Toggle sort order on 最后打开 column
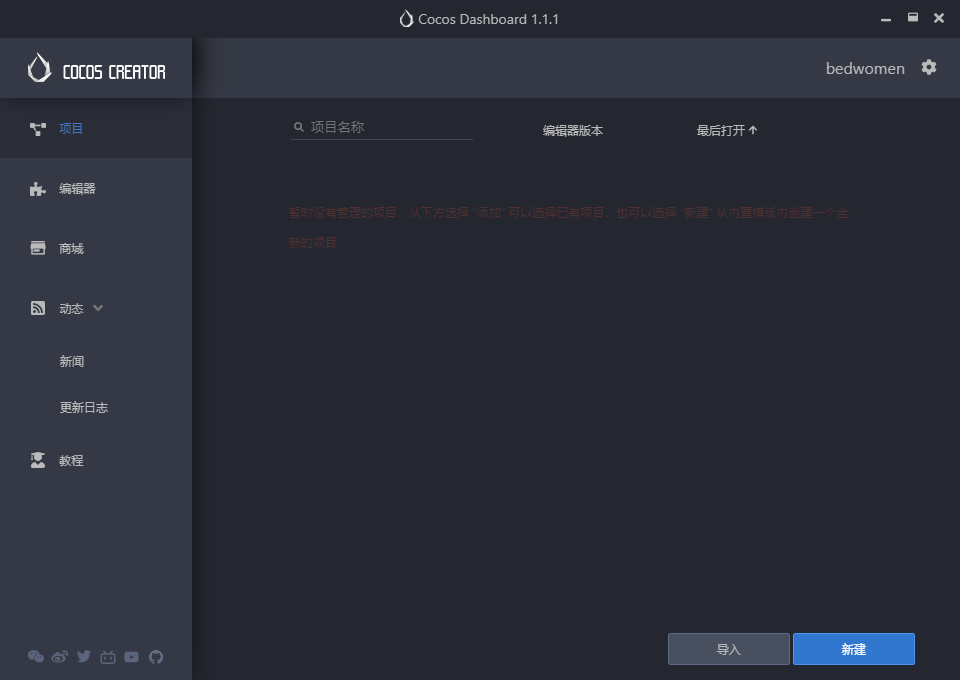The height and width of the screenshot is (680, 960). click(x=727, y=130)
